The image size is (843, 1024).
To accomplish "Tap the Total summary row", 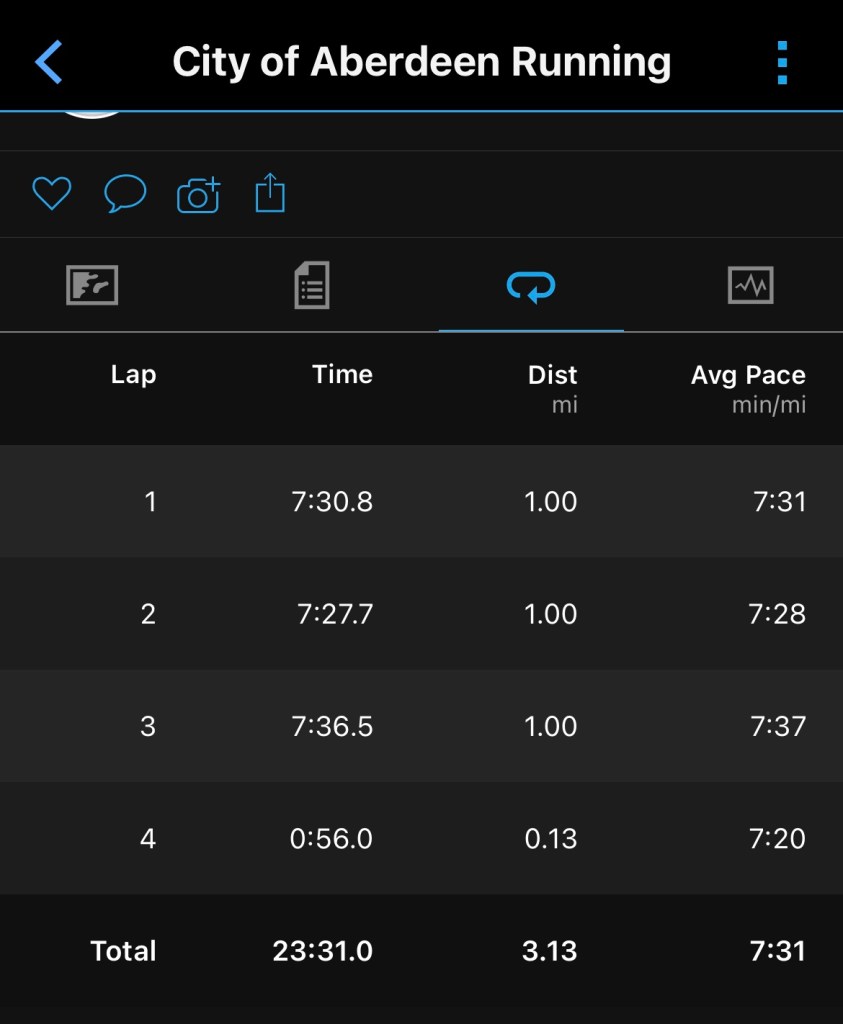I will [421, 951].
